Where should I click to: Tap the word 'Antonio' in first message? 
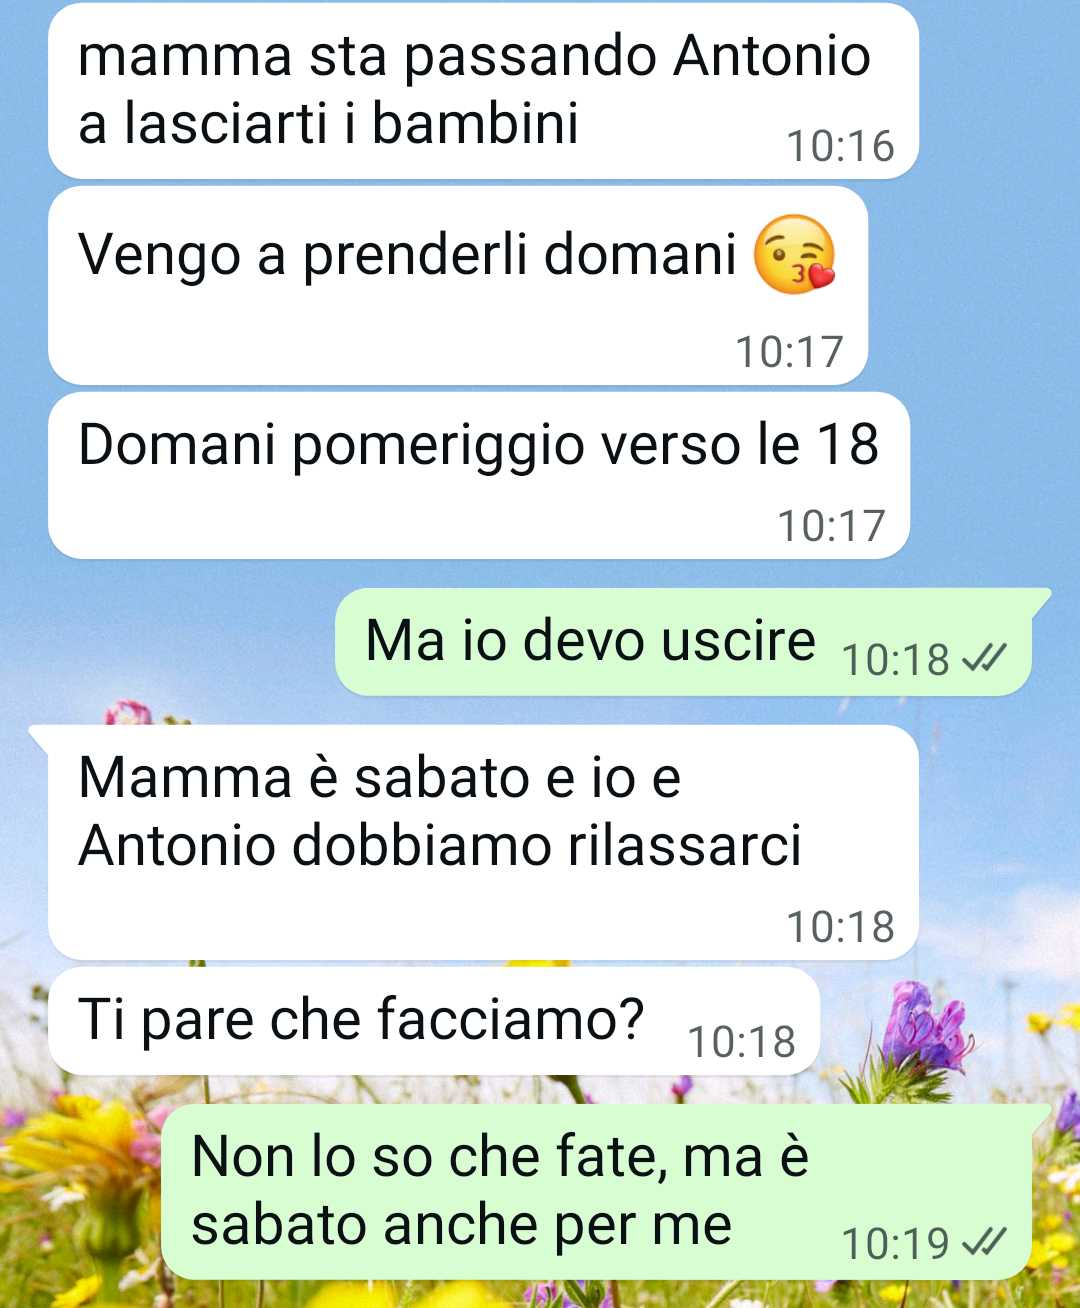(x=771, y=55)
